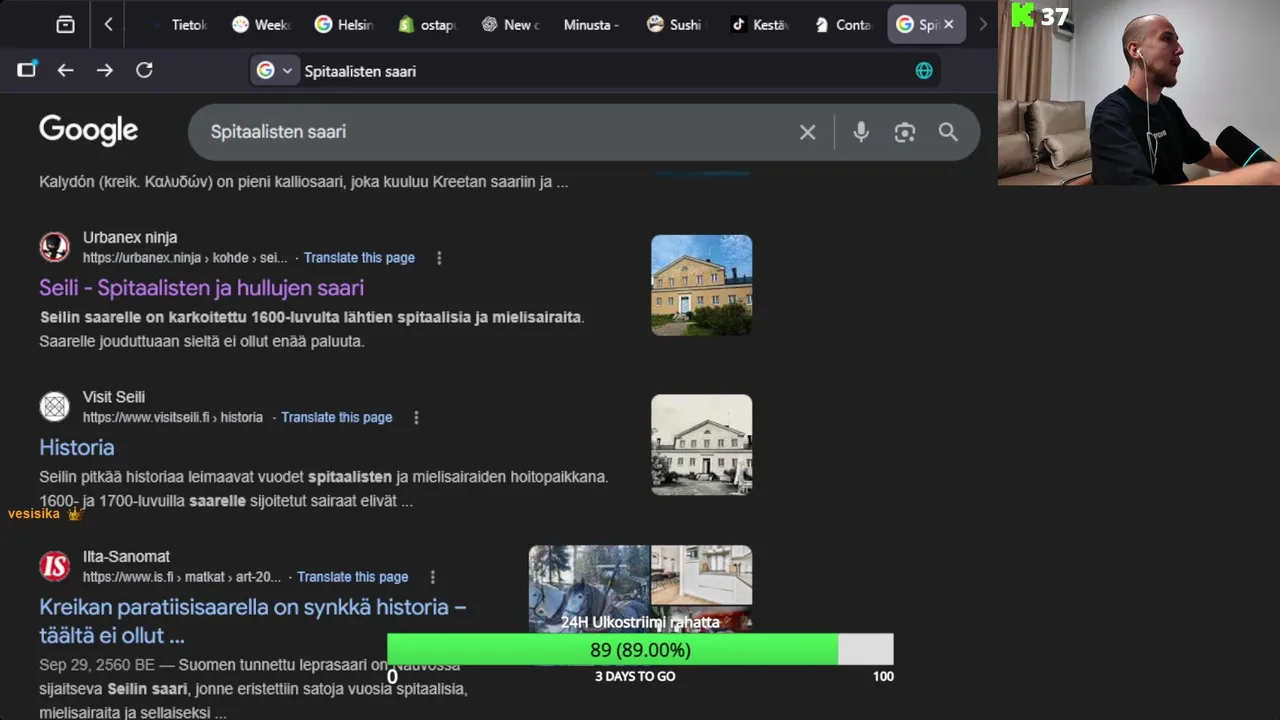
Task: Go forward to next page
Action: point(105,70)
